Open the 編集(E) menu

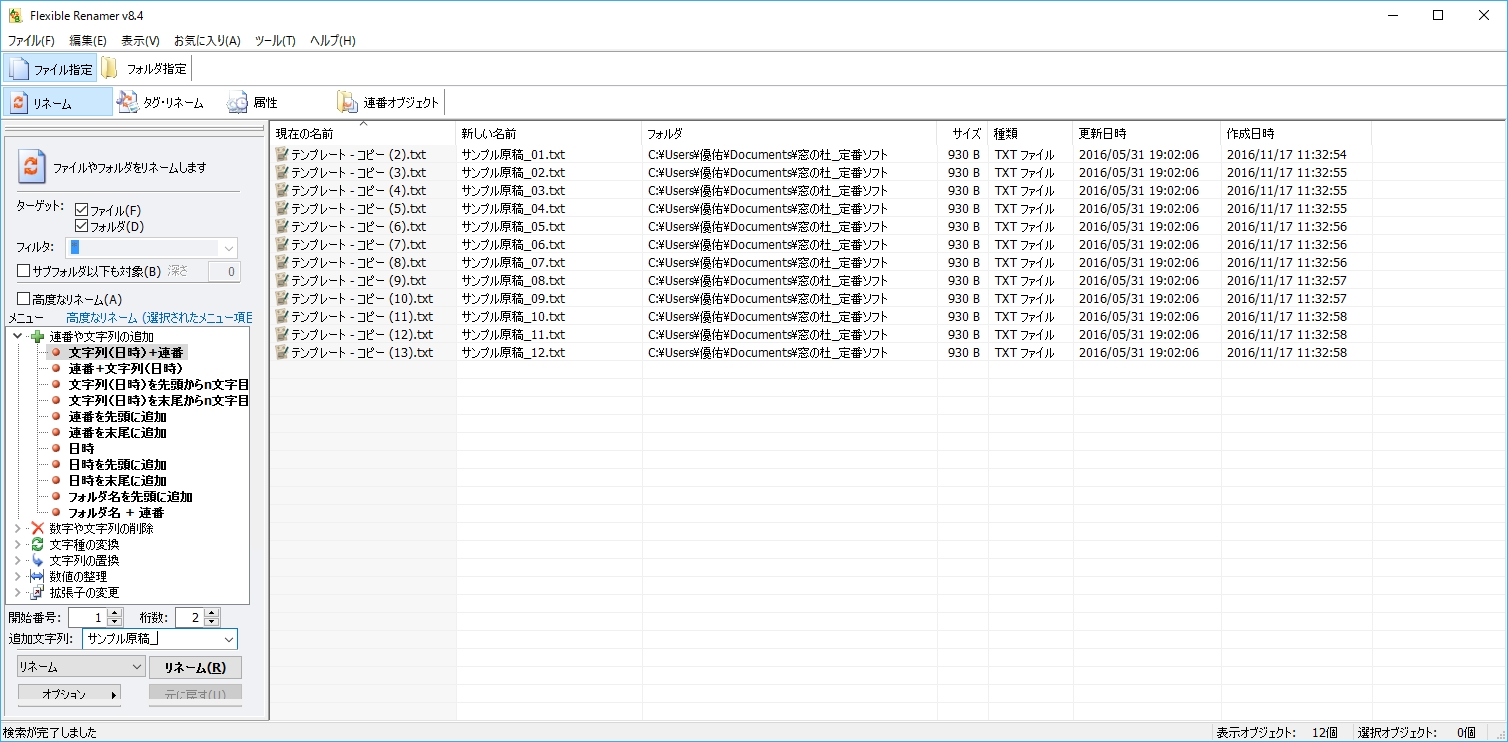click(88, 41)
